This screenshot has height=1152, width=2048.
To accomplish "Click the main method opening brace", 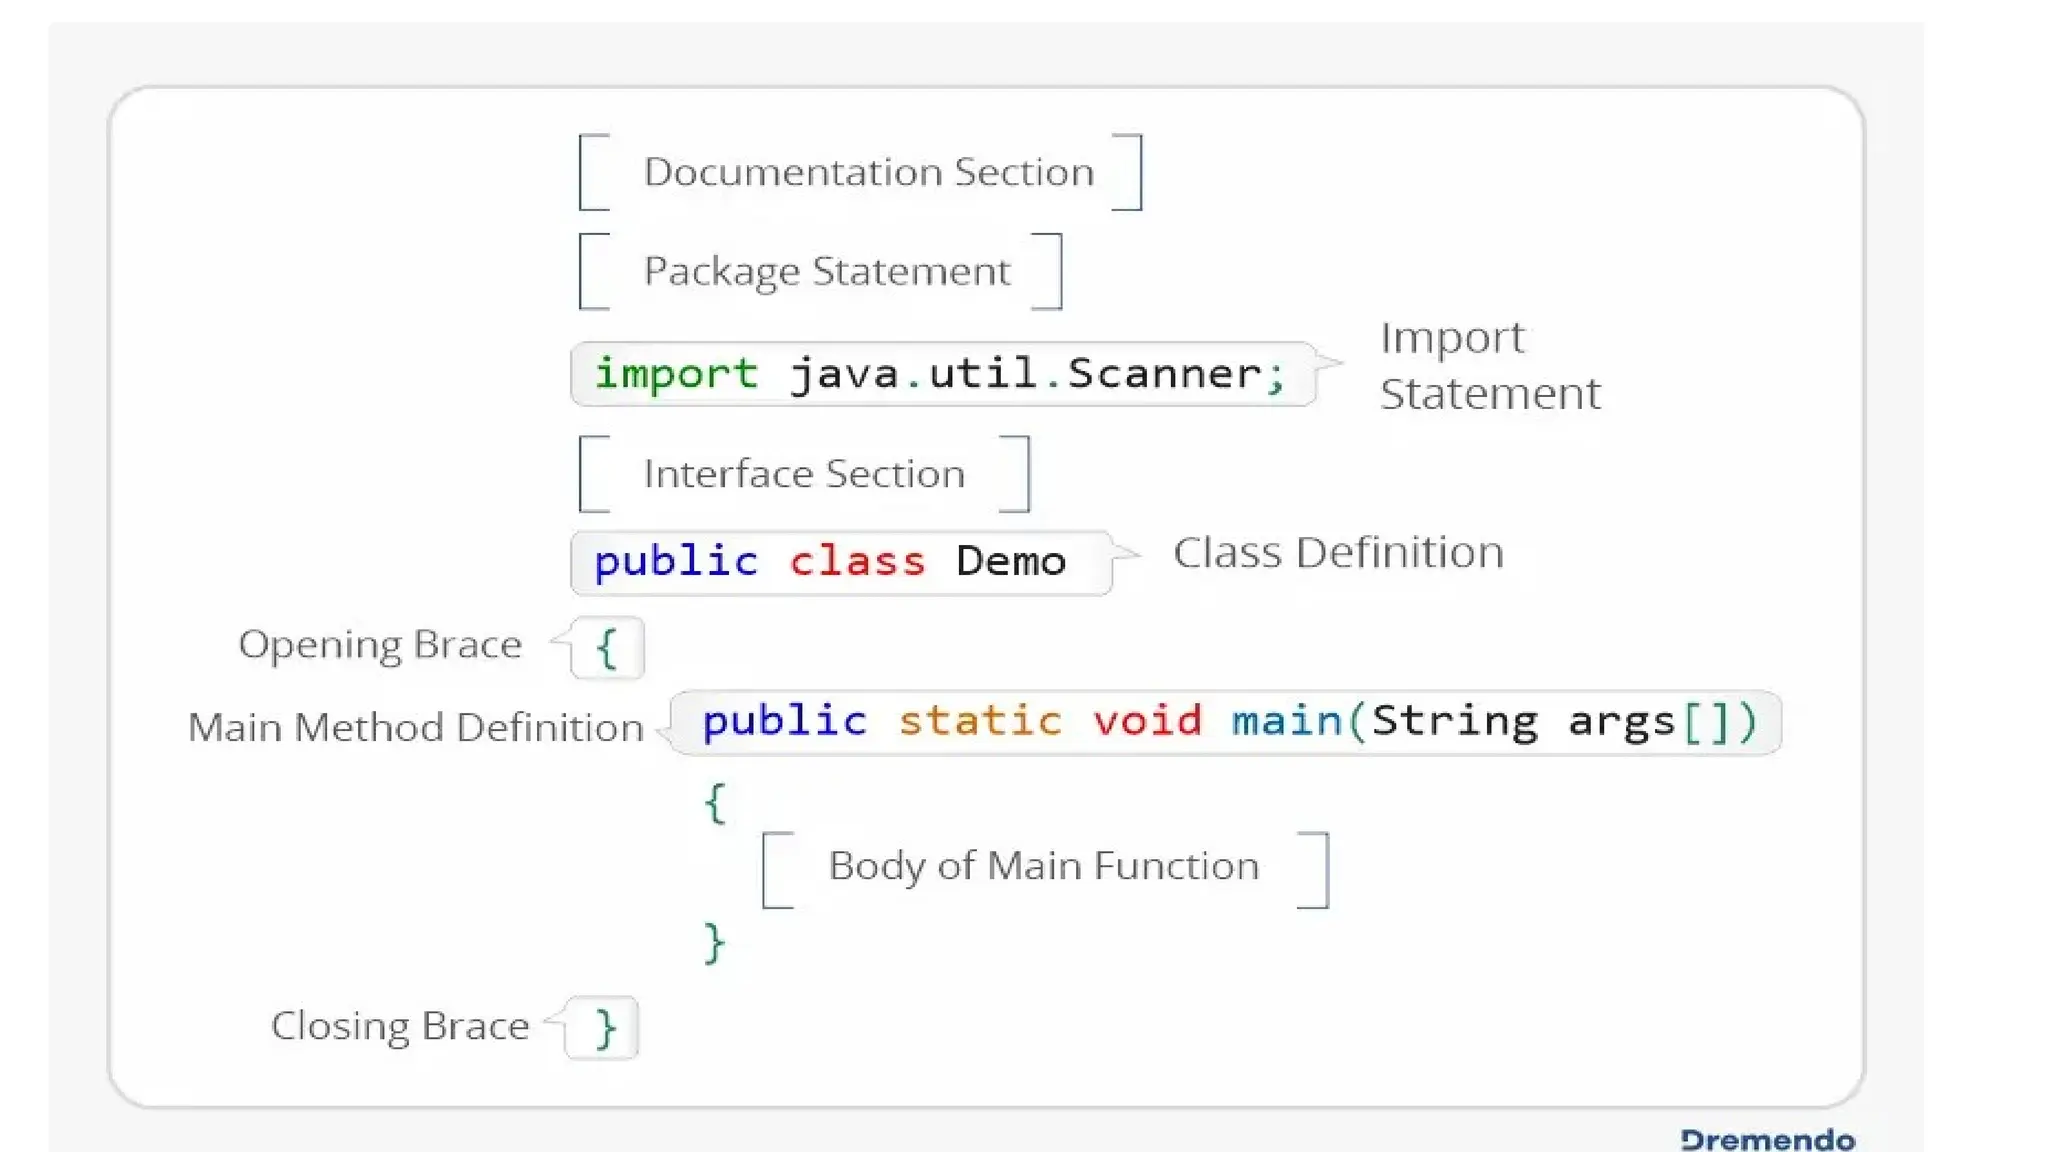I will coord(715,803).
